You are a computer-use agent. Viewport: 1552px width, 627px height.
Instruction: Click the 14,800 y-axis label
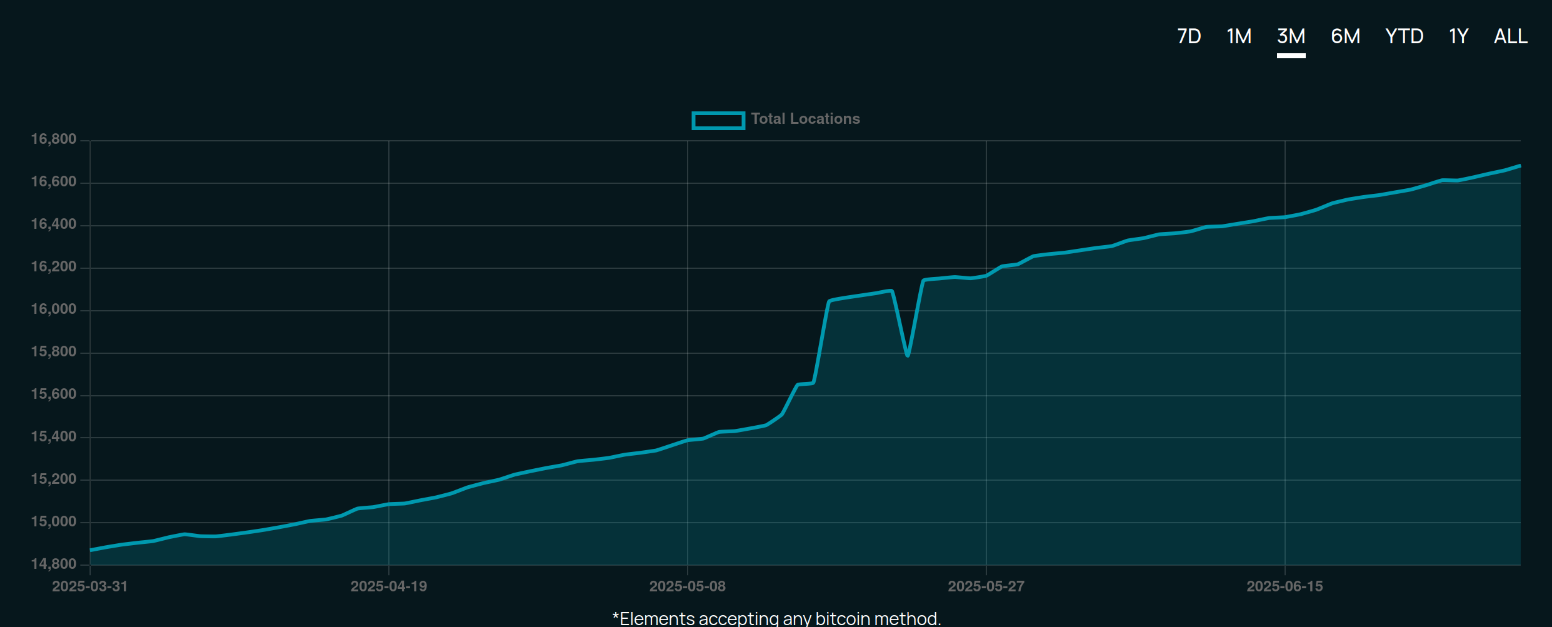point(54,565)
